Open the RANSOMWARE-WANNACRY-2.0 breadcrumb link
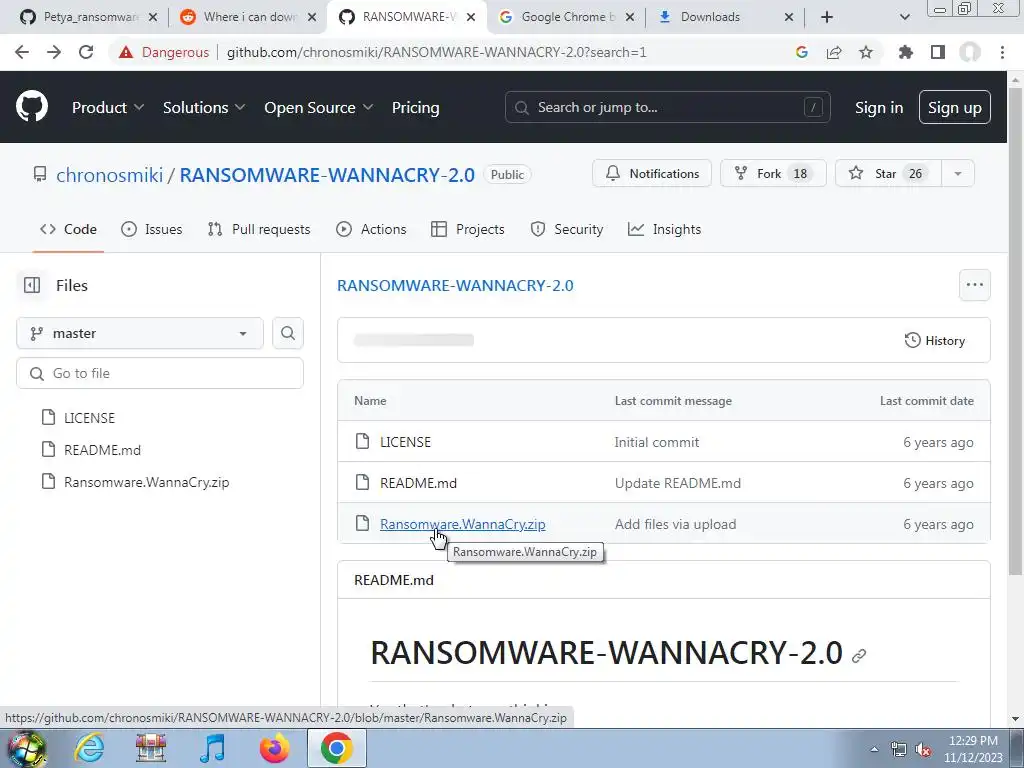The height and width of the screenshot is (768, 1024). pyautogui.click(x=455, y=285)
